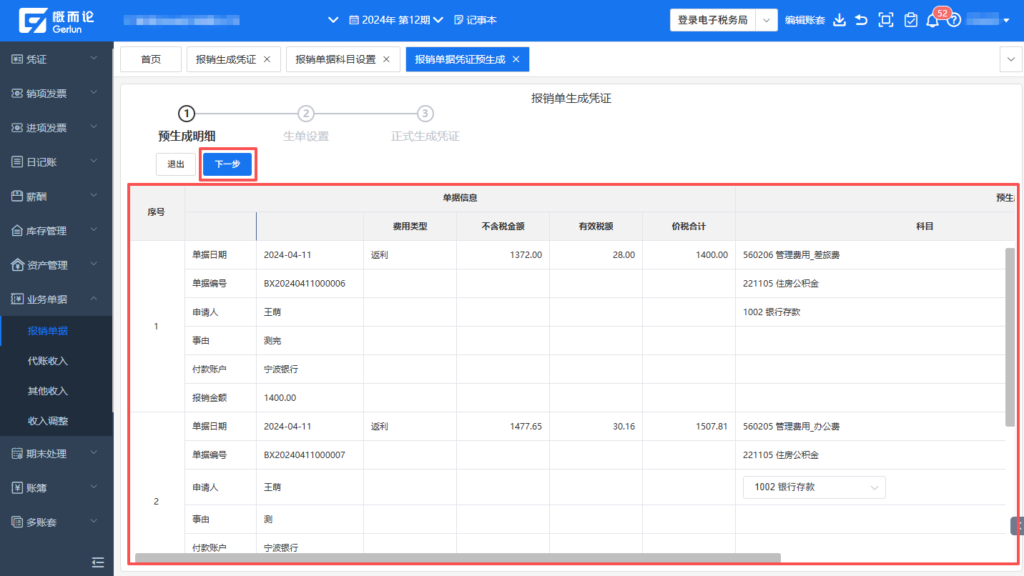Close the 报销单据科目设置 tab
This screenshot has width=1024, height=576.
(386, 60)
